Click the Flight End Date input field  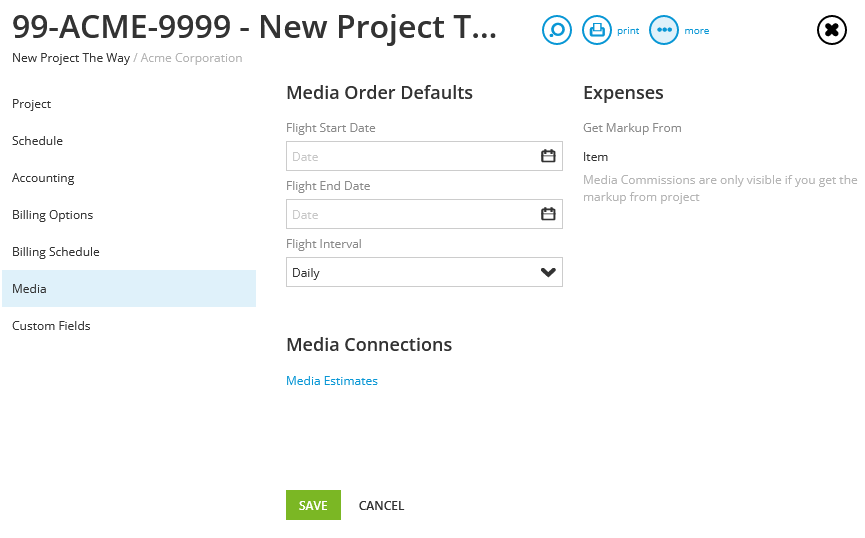(424, 214)
